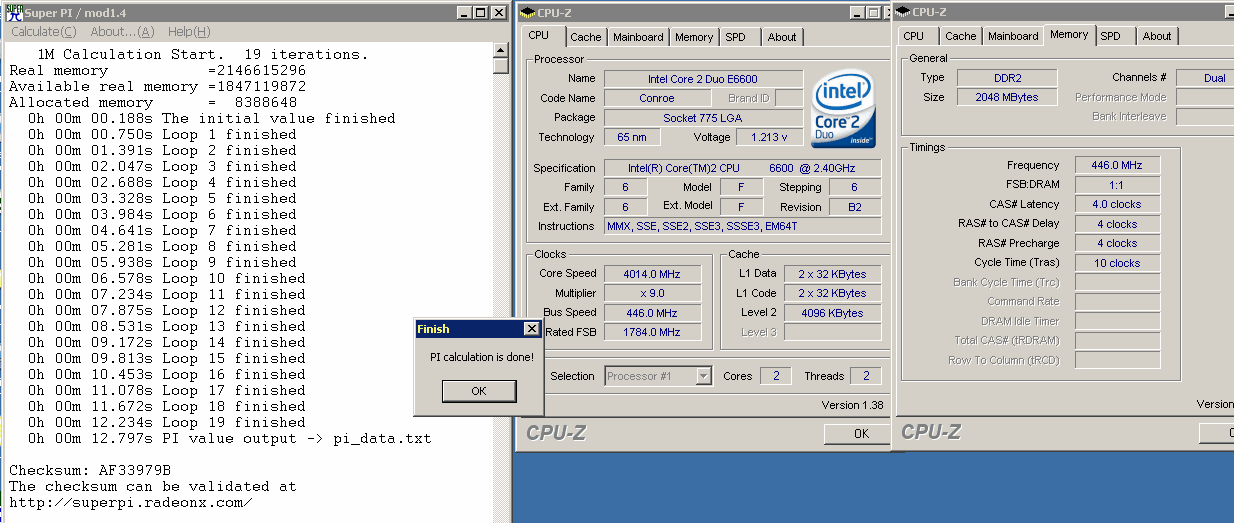Select the Cache tab in the CPU window

point(586,37)
